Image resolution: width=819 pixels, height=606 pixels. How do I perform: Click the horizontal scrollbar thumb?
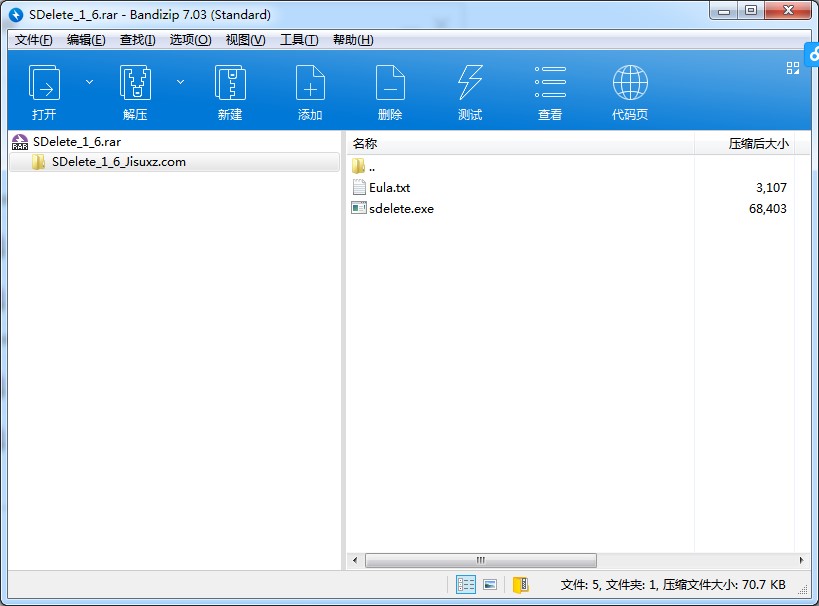(x=481, y=561)
